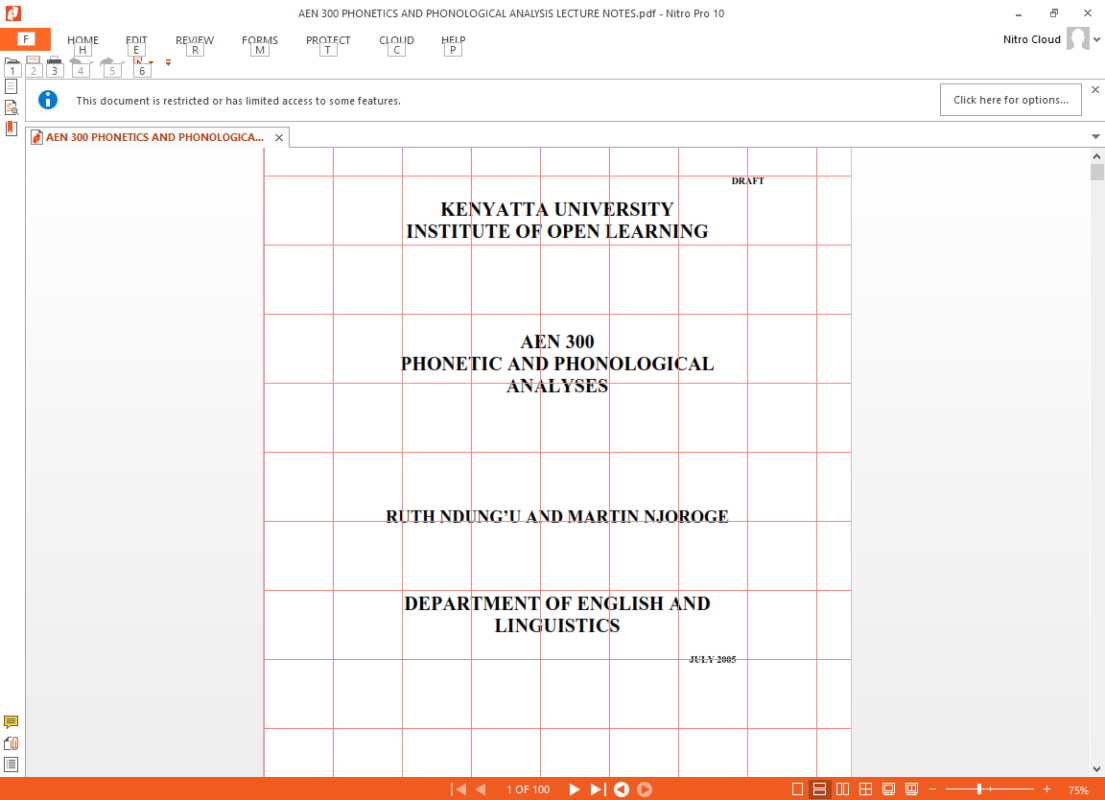Open the REVIEW ribbon tab
Screen dimensions: 1105x800
pyautogui.click(x=195, y=40)
